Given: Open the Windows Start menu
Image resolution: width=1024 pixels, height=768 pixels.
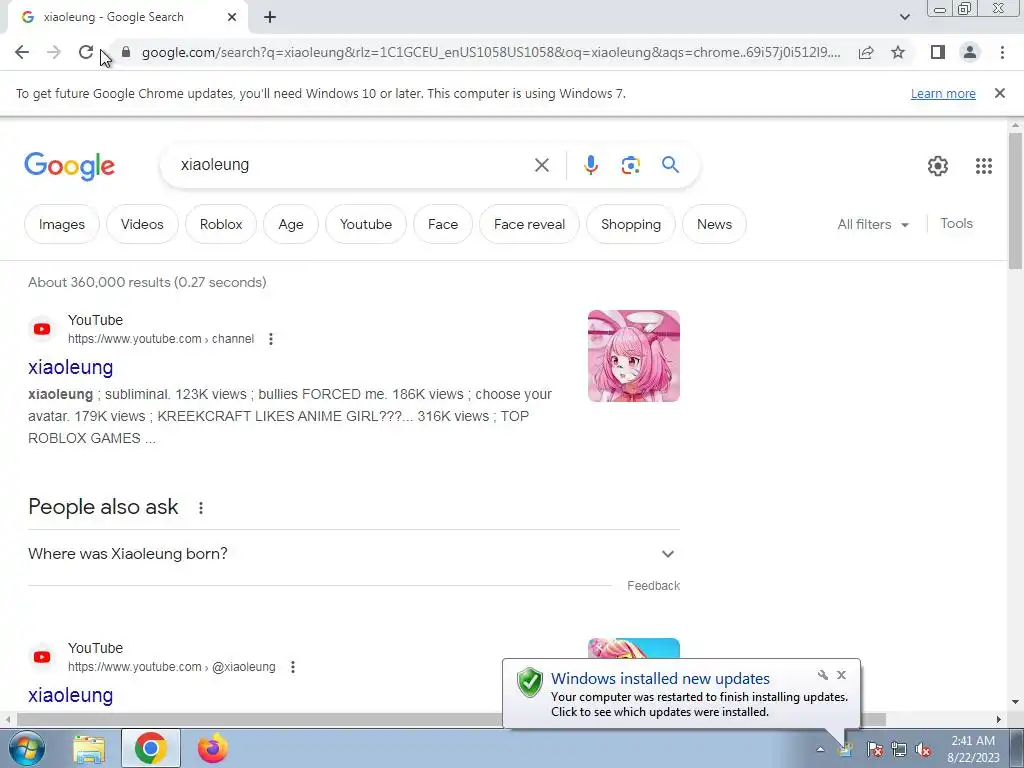Looking at the screenshot, I should point(26,748).
